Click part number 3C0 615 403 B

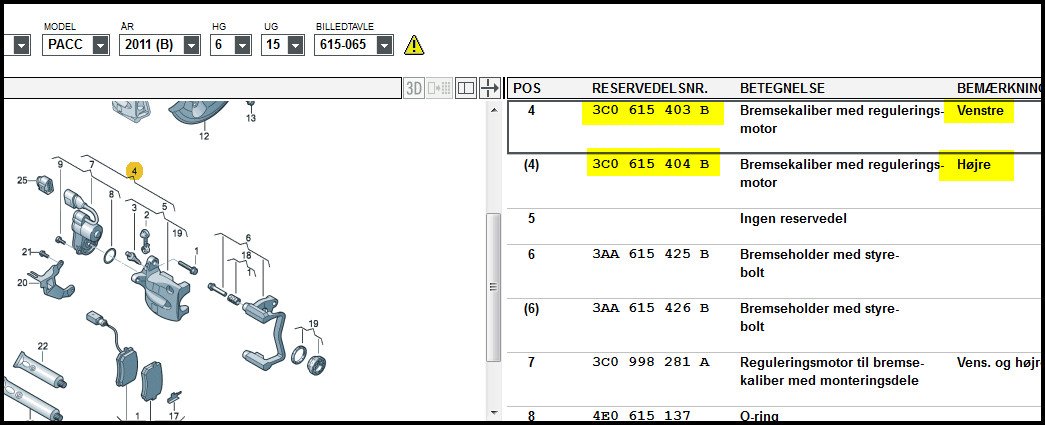651,110
